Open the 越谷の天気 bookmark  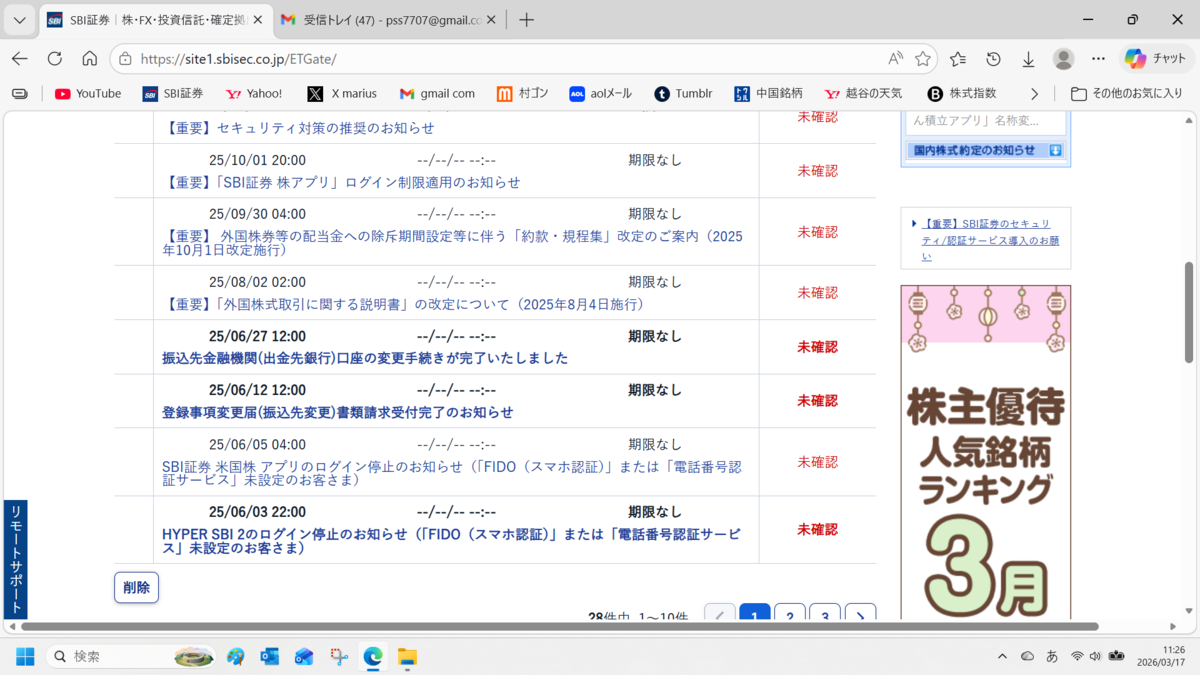(x=863, y=93)
